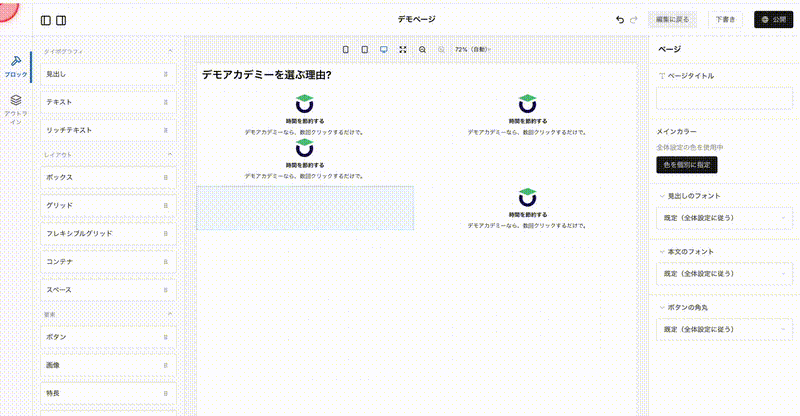
Task: Click drag handle icon on スペース
Action: tap(165, 289)
